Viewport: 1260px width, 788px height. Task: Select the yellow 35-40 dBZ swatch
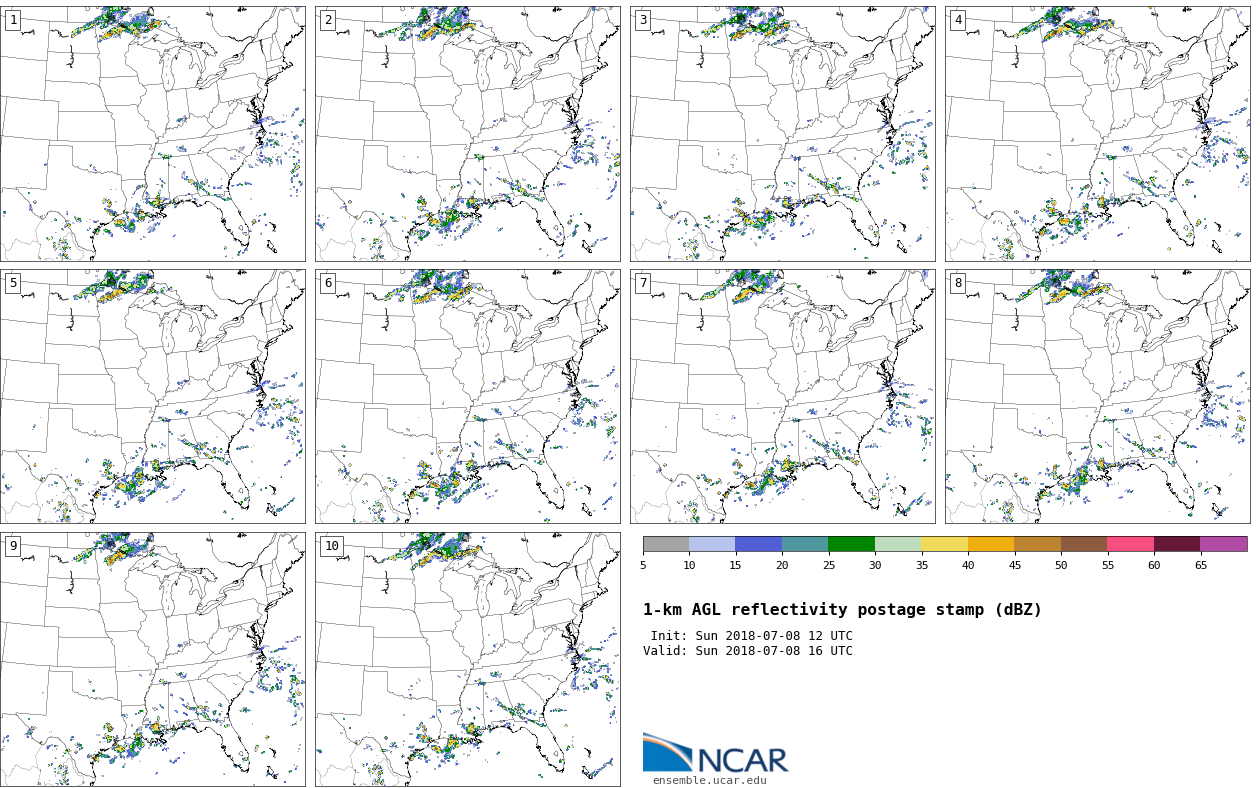point(944,544)
